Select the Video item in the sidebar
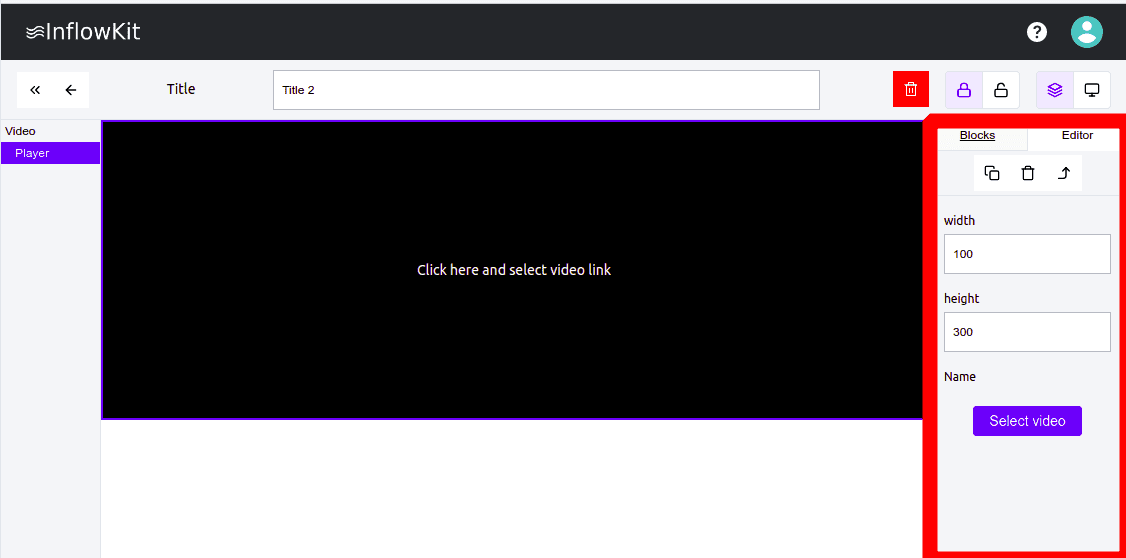Viewport: 1126px width, 558px height. click(x=20, y=131)
